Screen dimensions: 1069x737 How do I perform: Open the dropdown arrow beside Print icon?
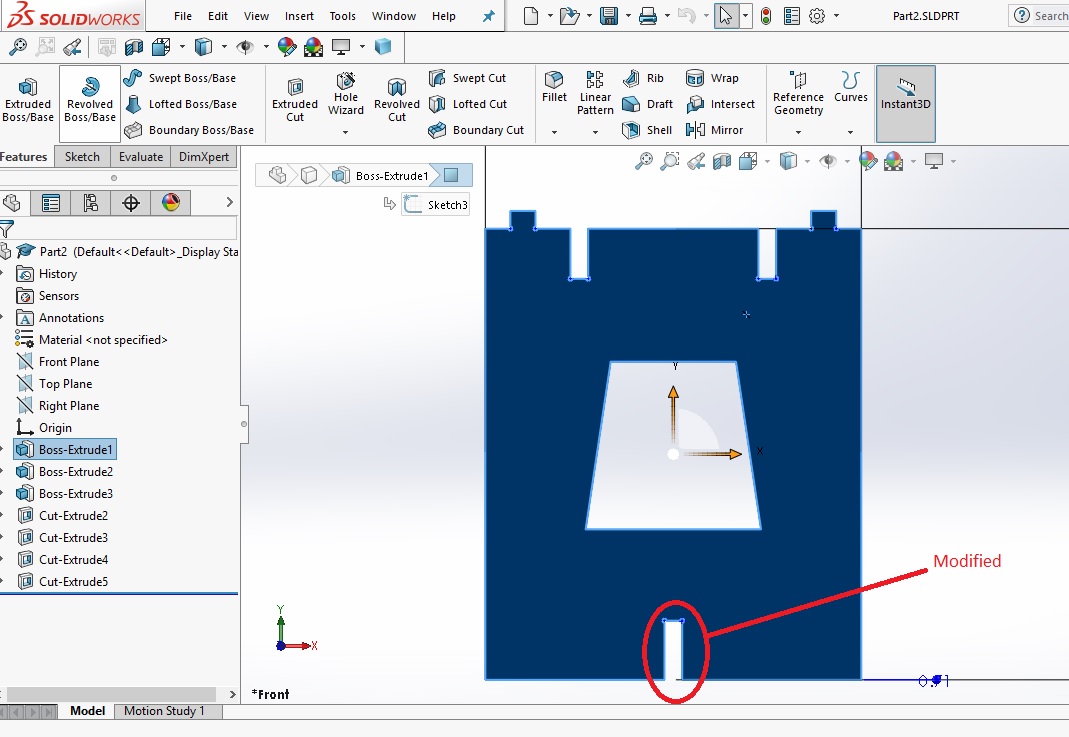(667, 16)
